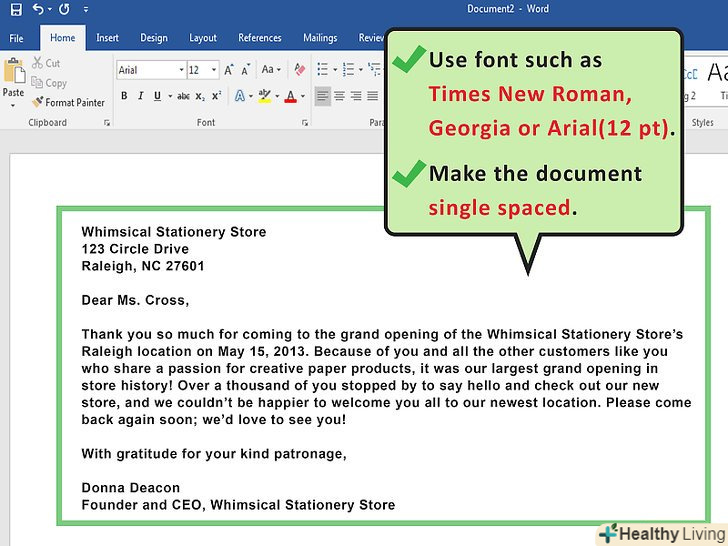Image resolution: width=728 pixels, height=546 pixels.
Task: Click 'Founder and CEO, Whimsical Stationery Store' line
Action: pos(238,505)
